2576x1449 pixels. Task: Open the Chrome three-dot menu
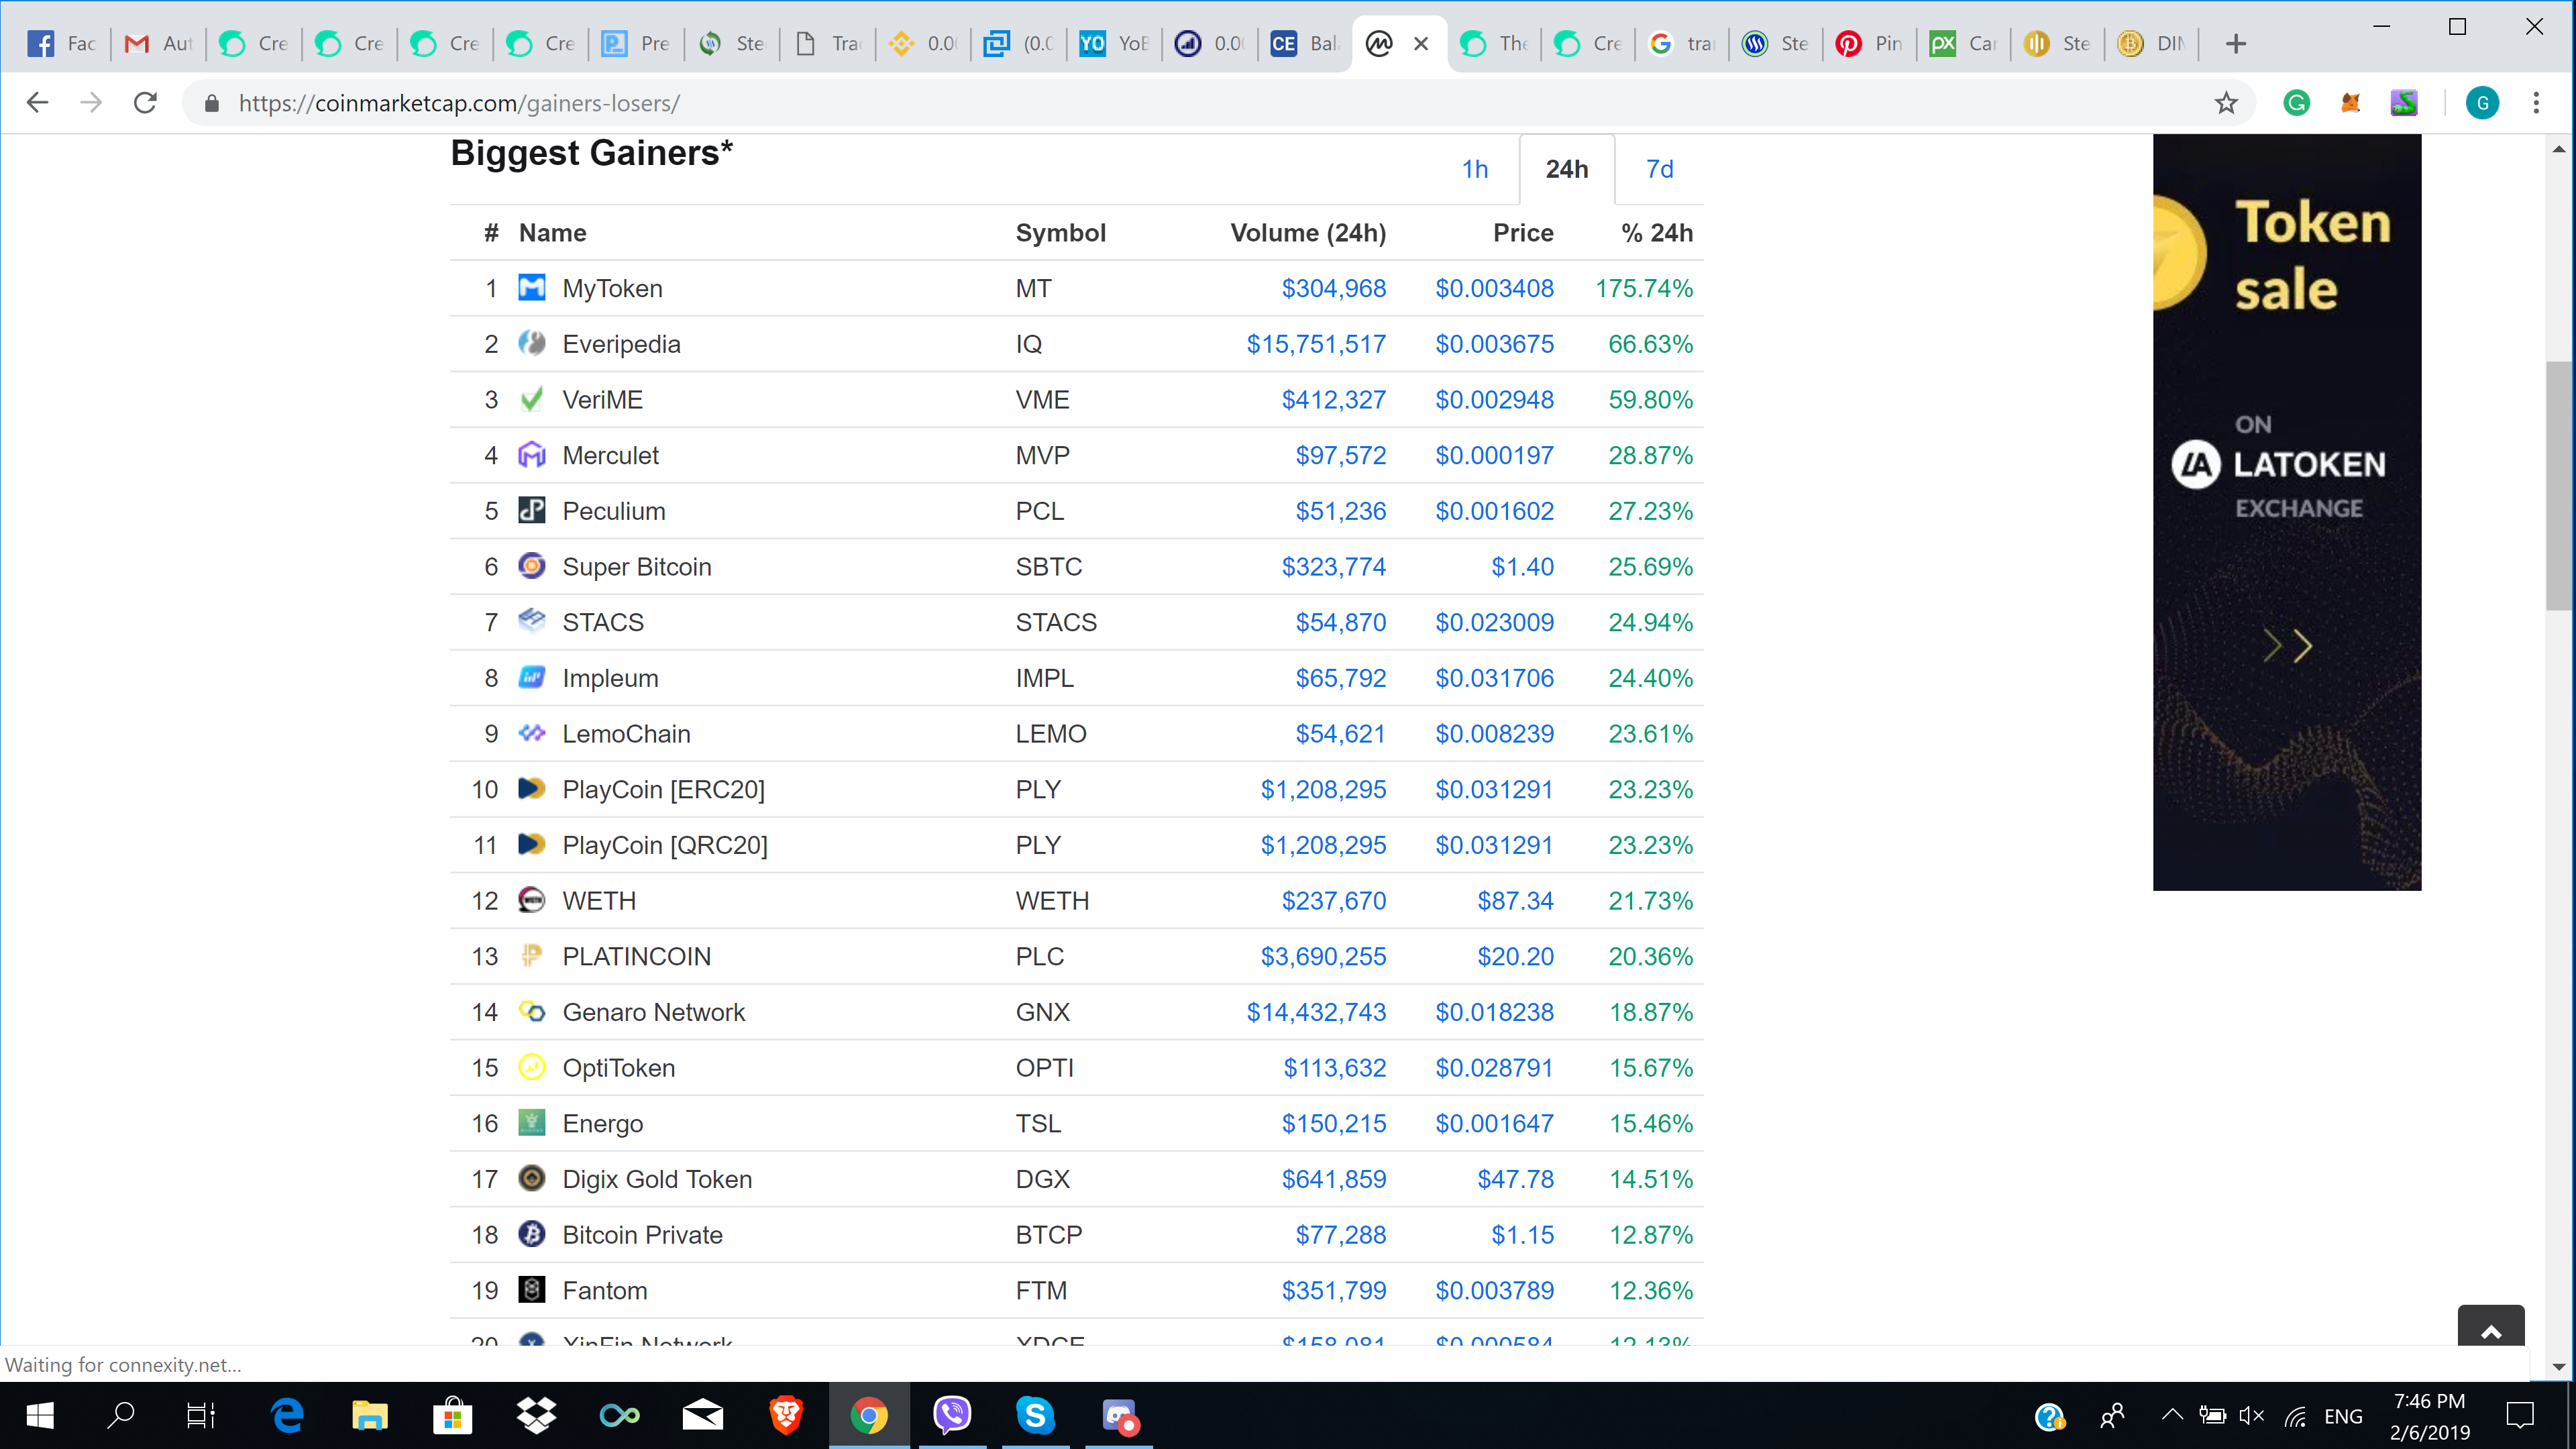[2536, 103]
